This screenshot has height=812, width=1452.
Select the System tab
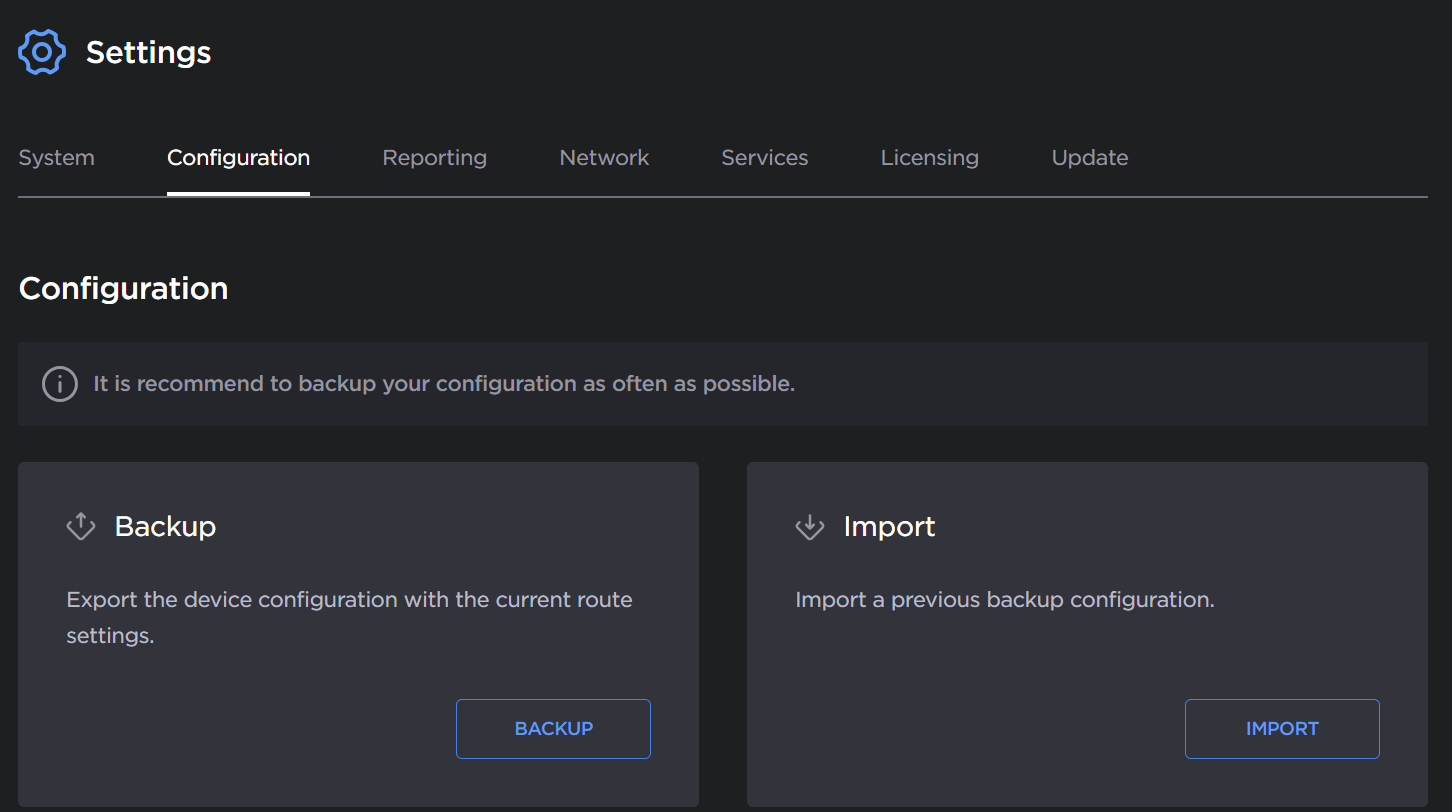click(56, 157)
